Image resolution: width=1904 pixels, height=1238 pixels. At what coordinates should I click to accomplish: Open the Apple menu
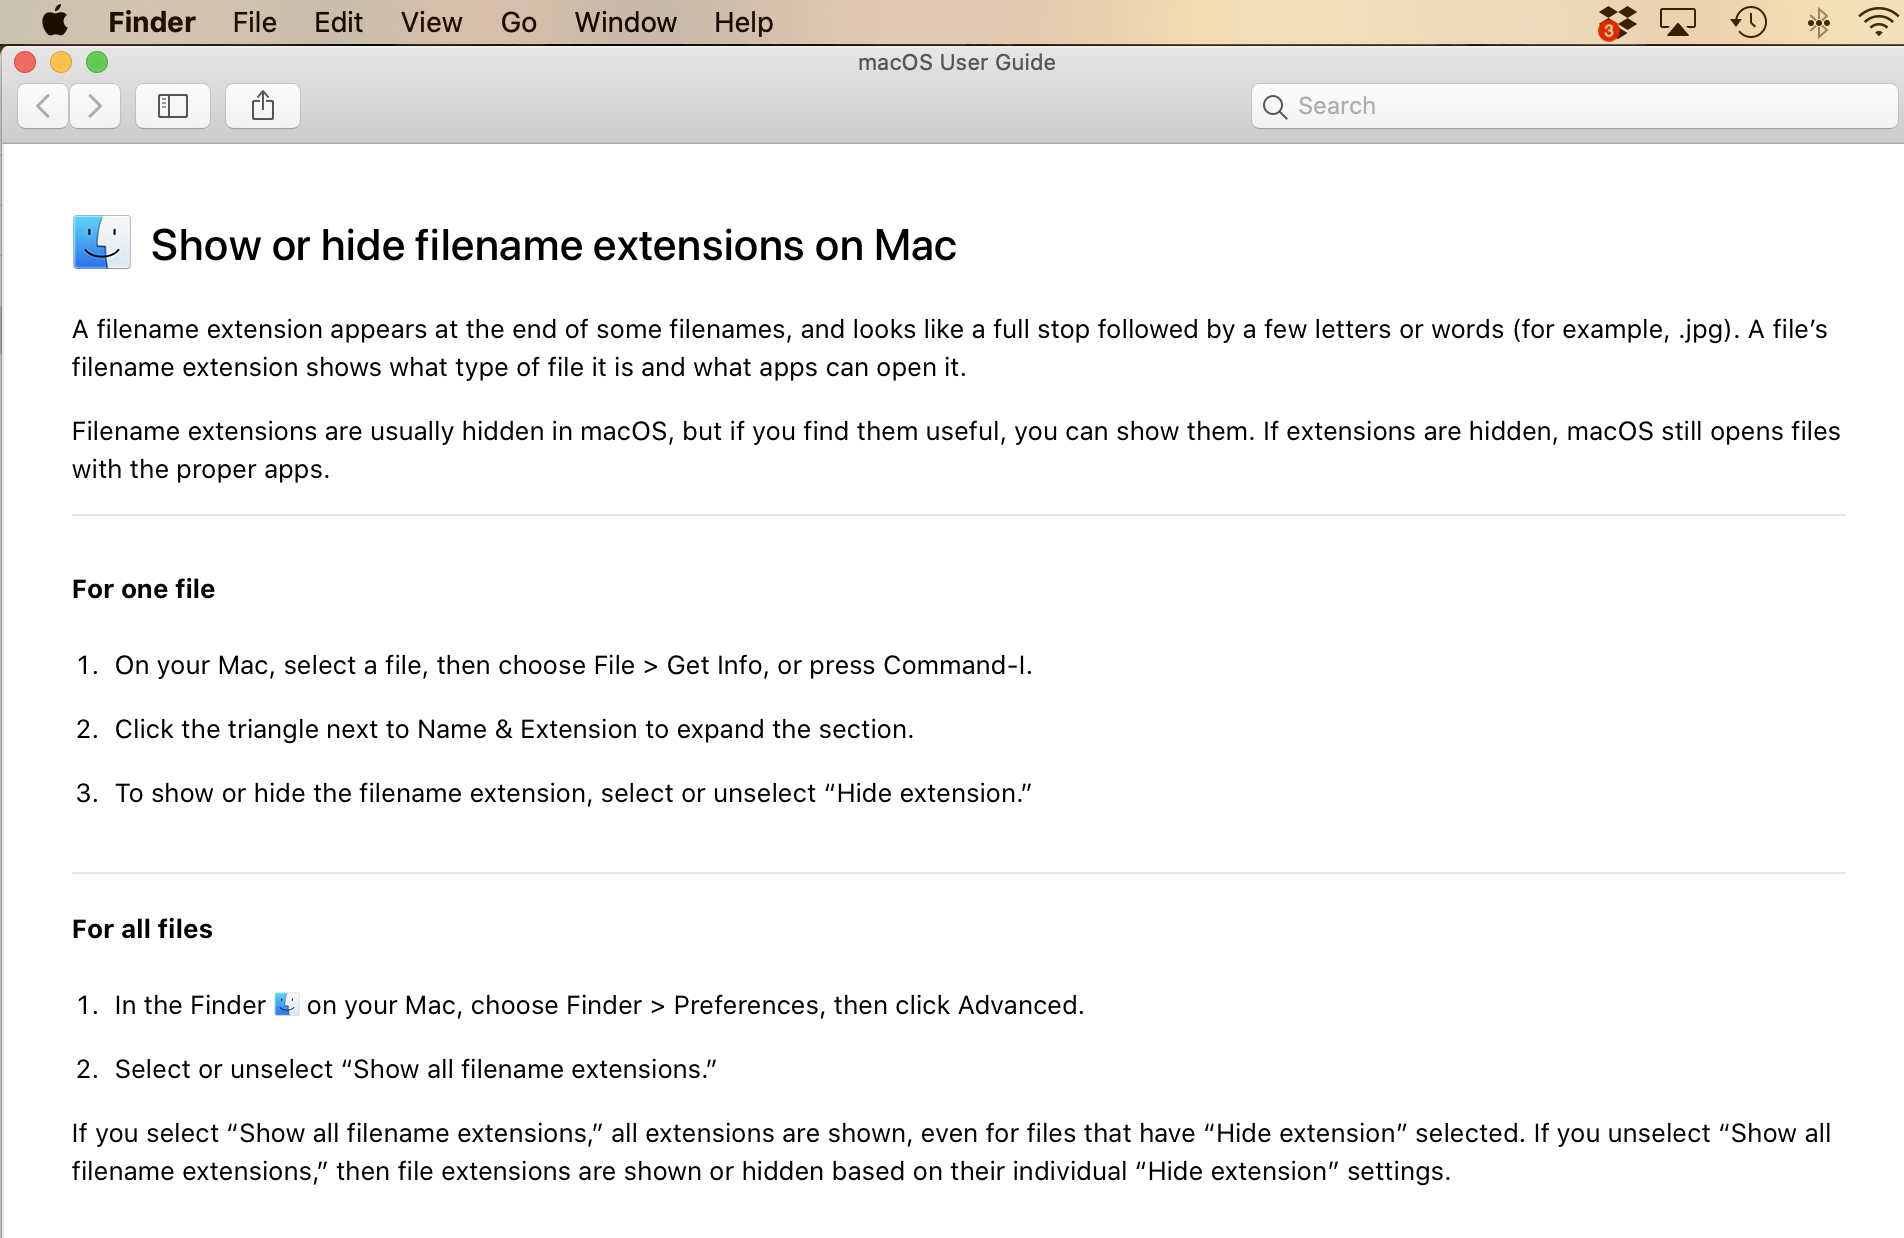click(55, 22)
